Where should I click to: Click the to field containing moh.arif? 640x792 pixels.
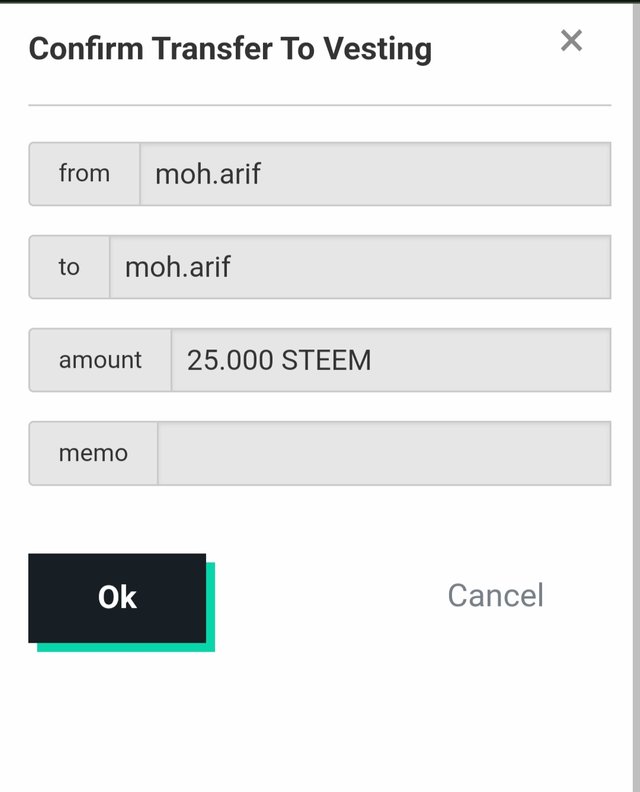(360, 267)
